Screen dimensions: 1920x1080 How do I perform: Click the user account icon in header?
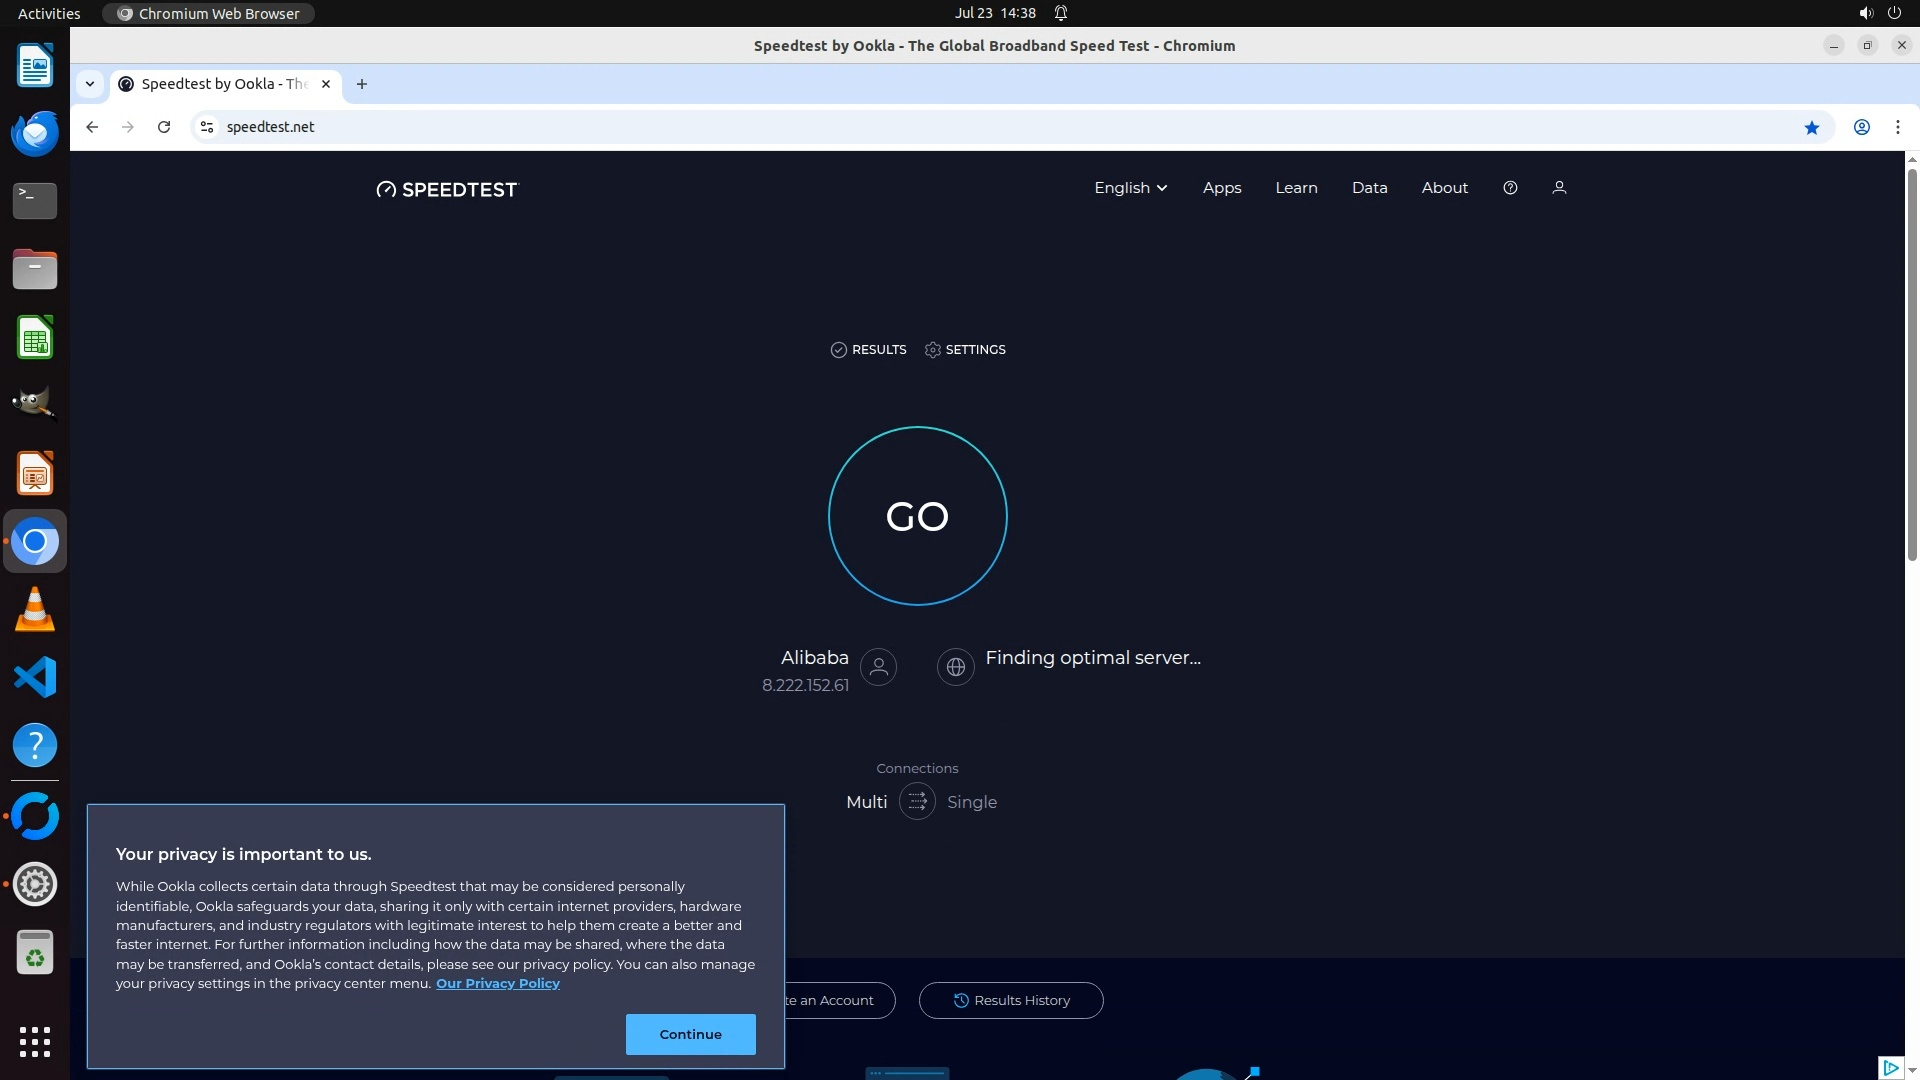(x=1558, y=188)
